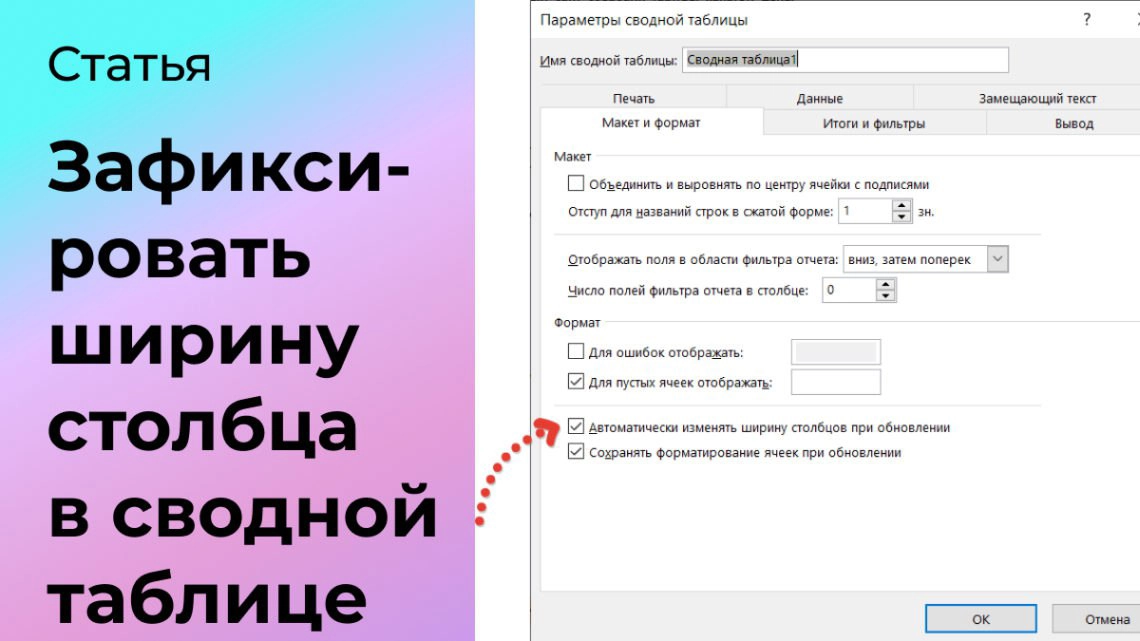The height and width of the screenshot is (641, 1140).
Task: Increase row label indent with up arrow
Action: [x=902, y=206]
